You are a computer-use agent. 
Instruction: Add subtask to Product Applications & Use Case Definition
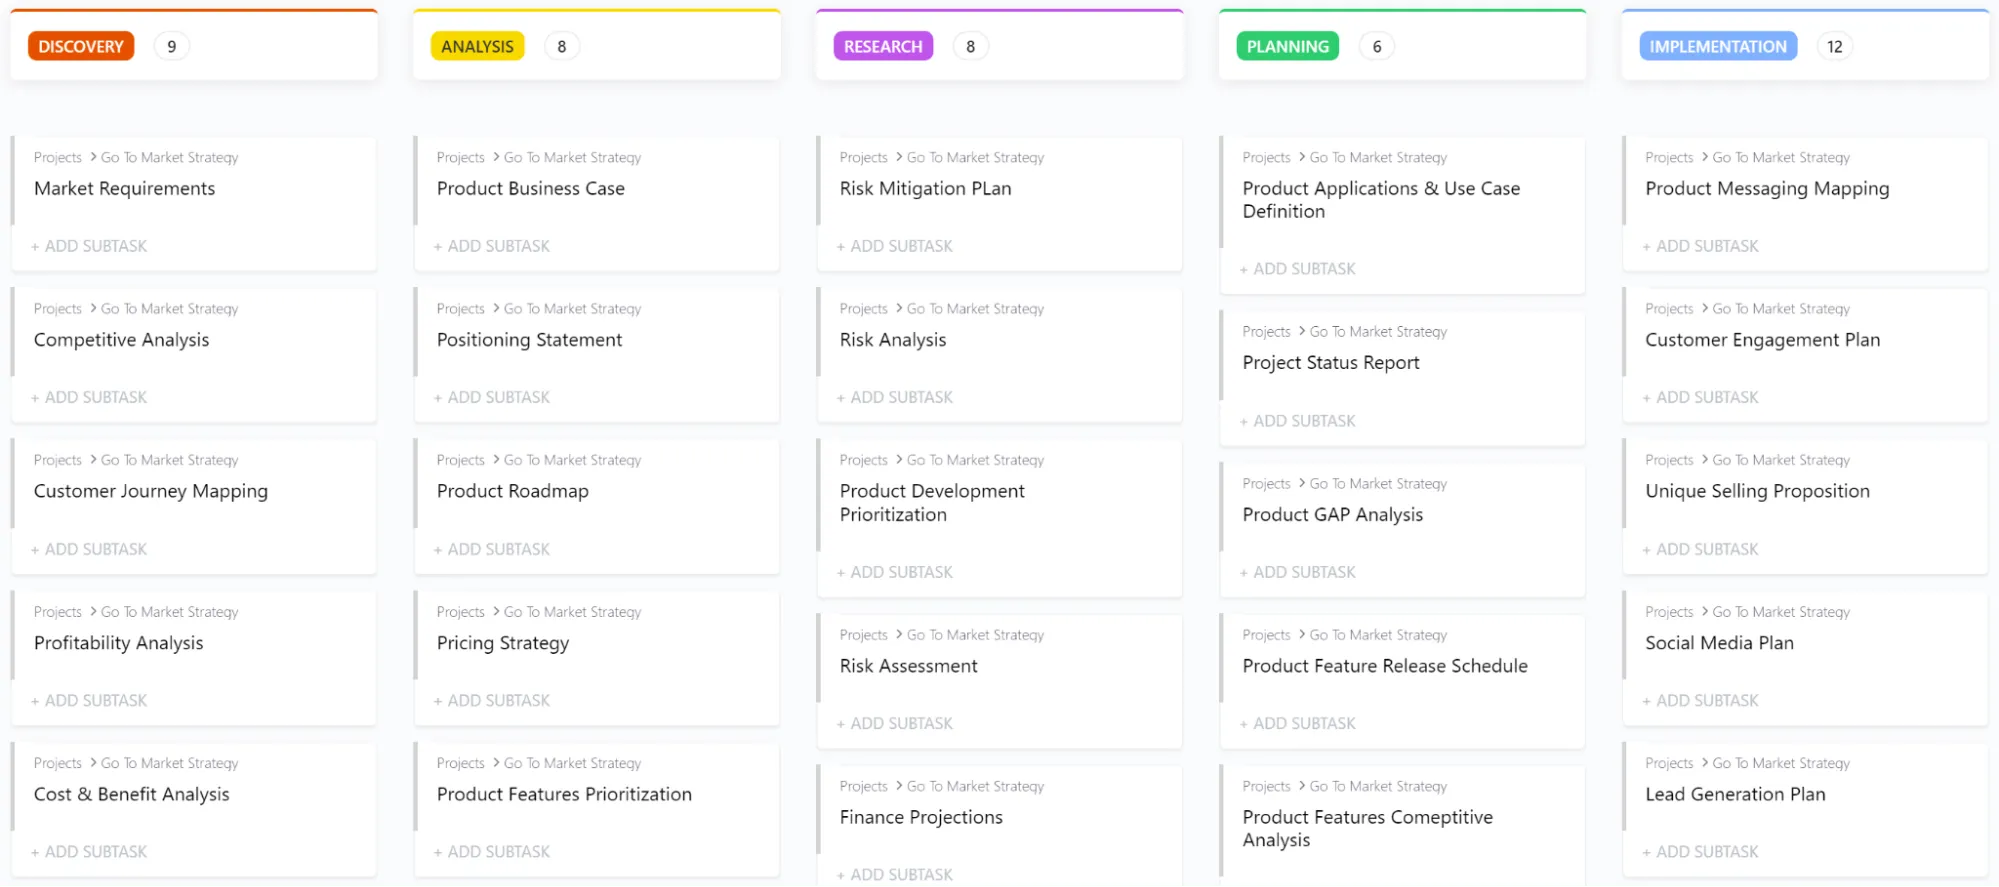click(x=1298, y=269)
